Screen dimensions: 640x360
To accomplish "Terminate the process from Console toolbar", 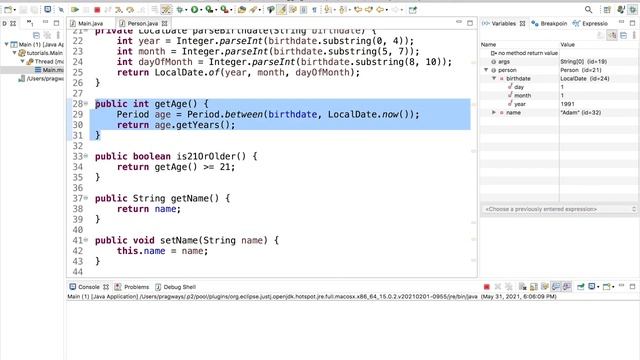I will pyautogui.click(x=487, y=287).
